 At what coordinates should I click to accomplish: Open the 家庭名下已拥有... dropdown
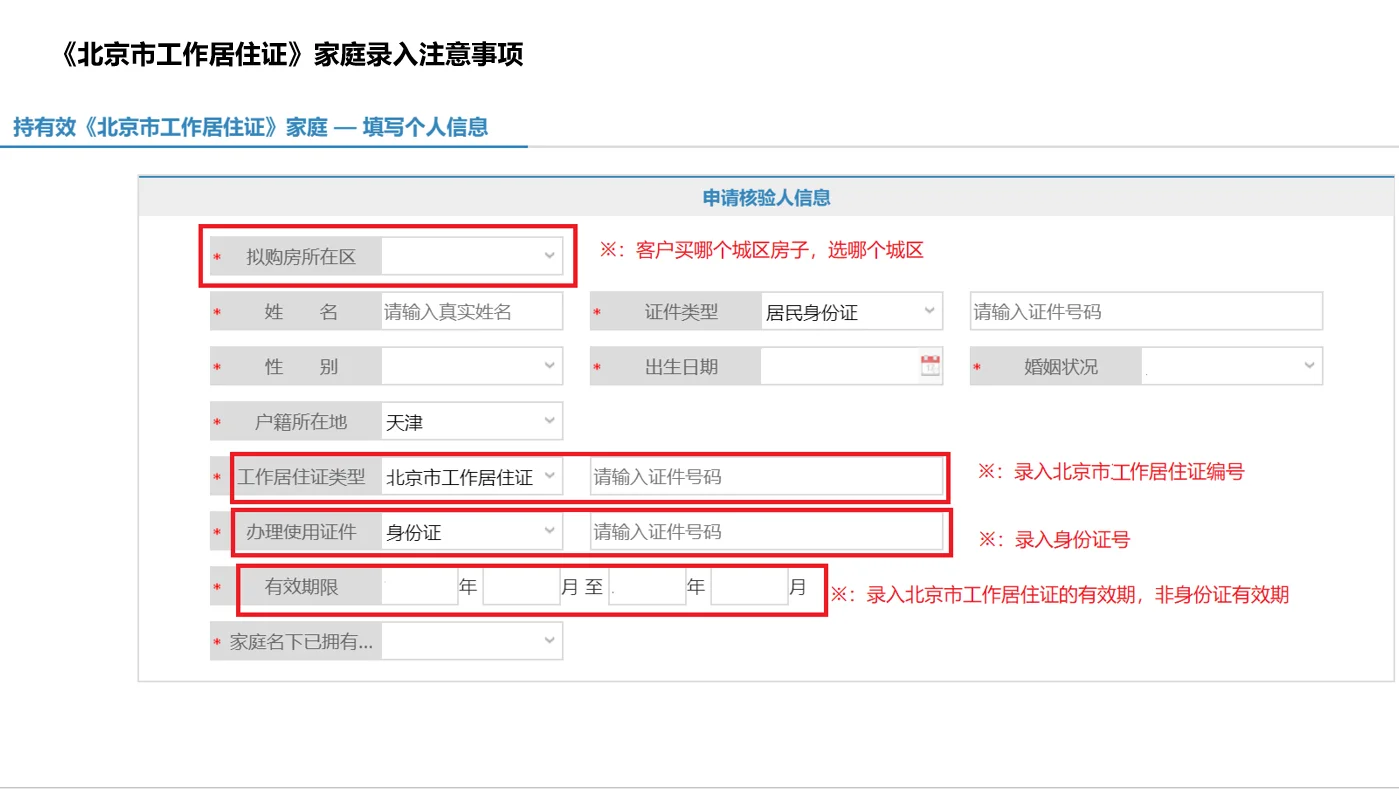(471, 642)
